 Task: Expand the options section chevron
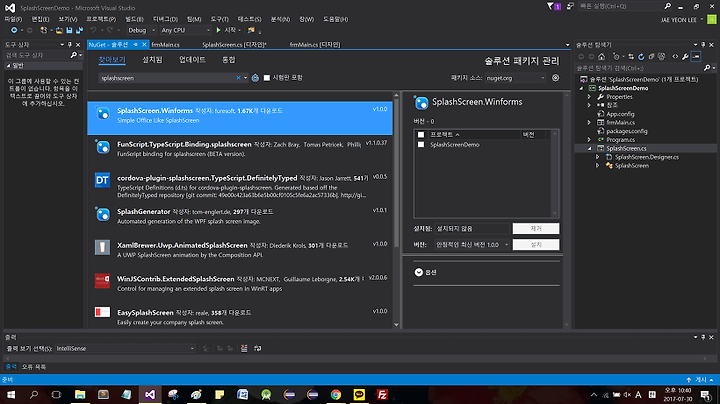[419, 272]
